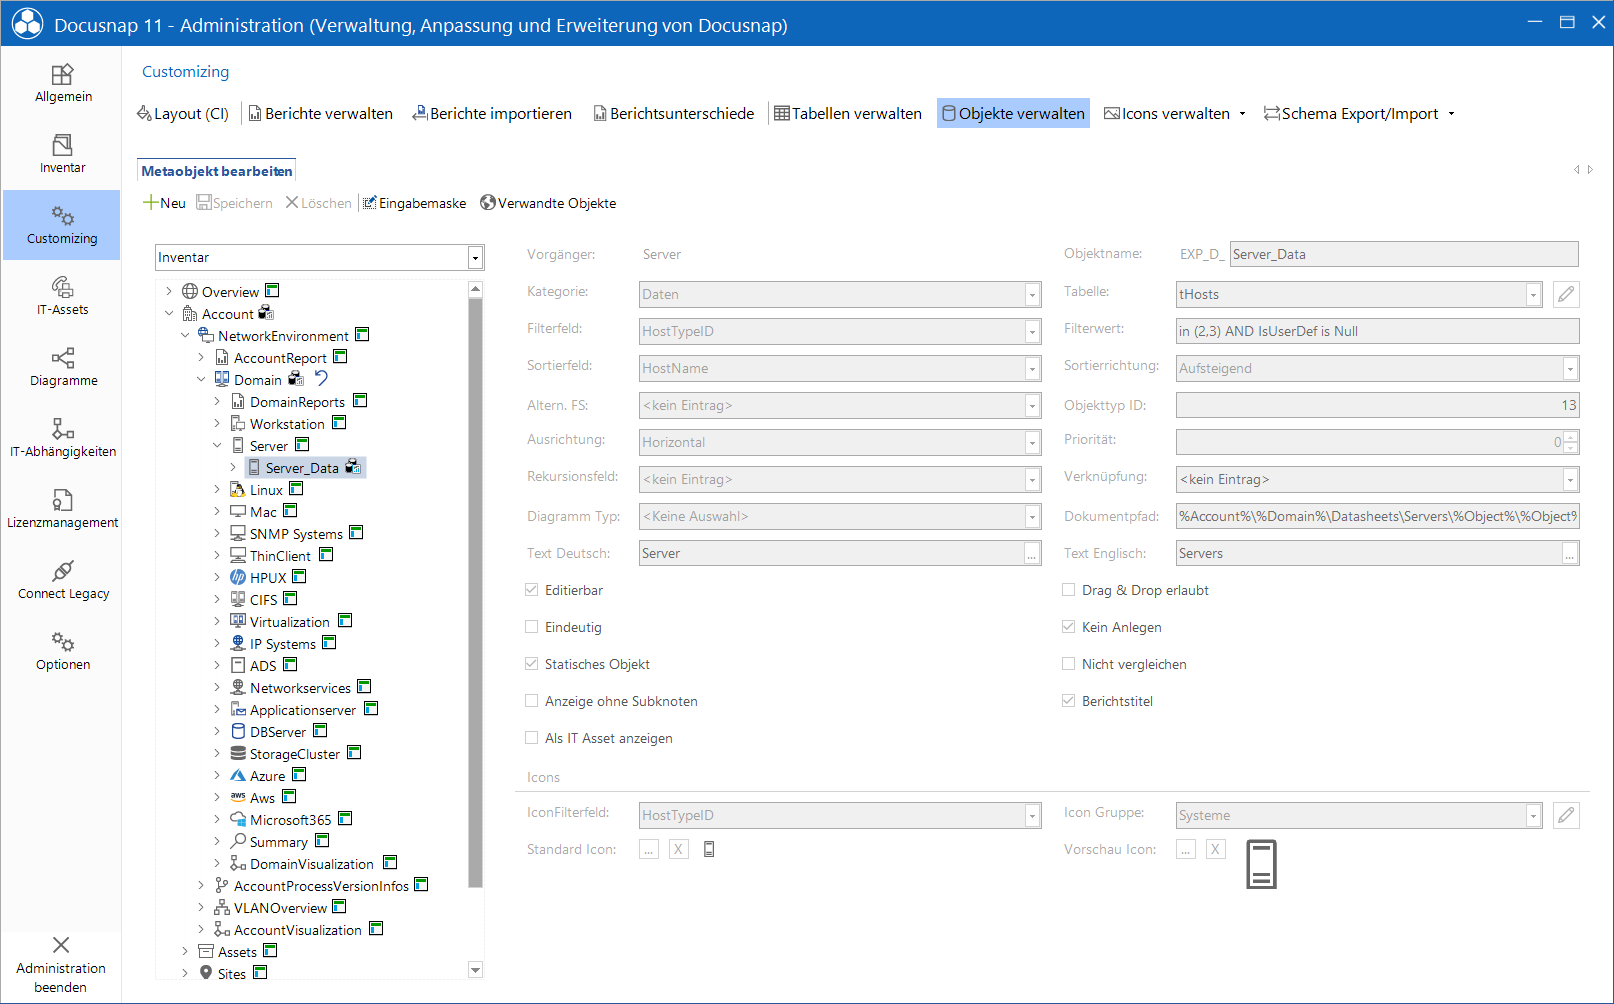1614x1004 pixels.
Task: Open Tabellen verwalten
Action: [848, 114]
